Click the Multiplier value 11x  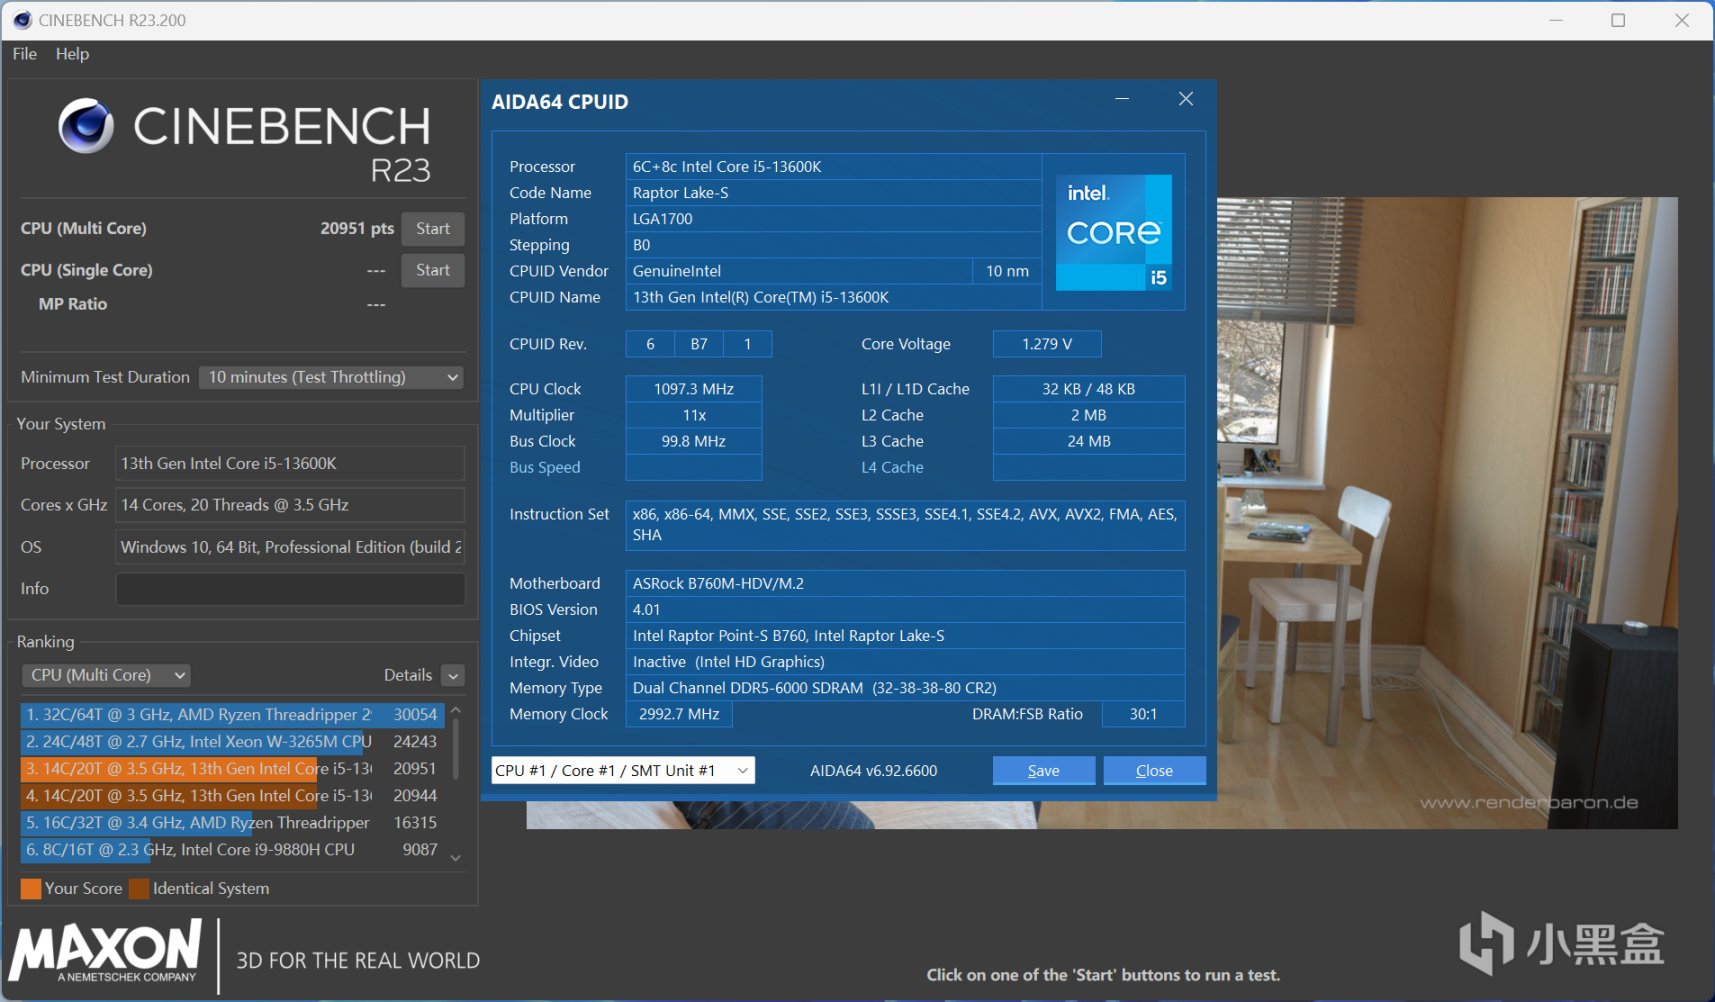tap(694, 415)
